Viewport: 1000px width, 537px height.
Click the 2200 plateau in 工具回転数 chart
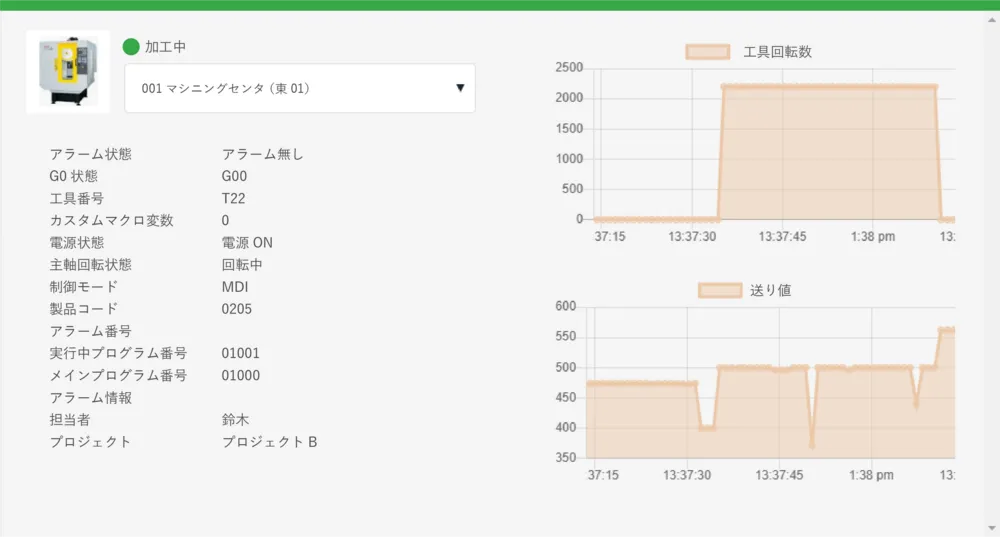pos(828,87)
